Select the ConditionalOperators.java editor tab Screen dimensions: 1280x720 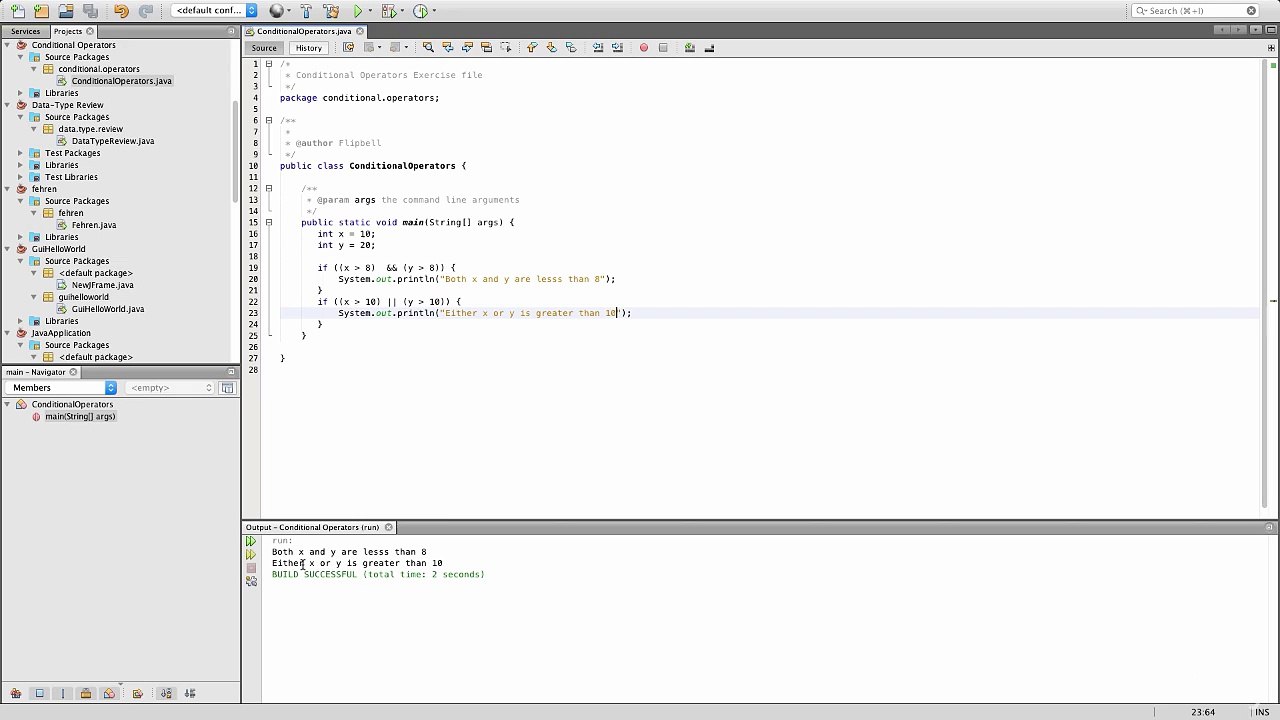pos(304,31)
